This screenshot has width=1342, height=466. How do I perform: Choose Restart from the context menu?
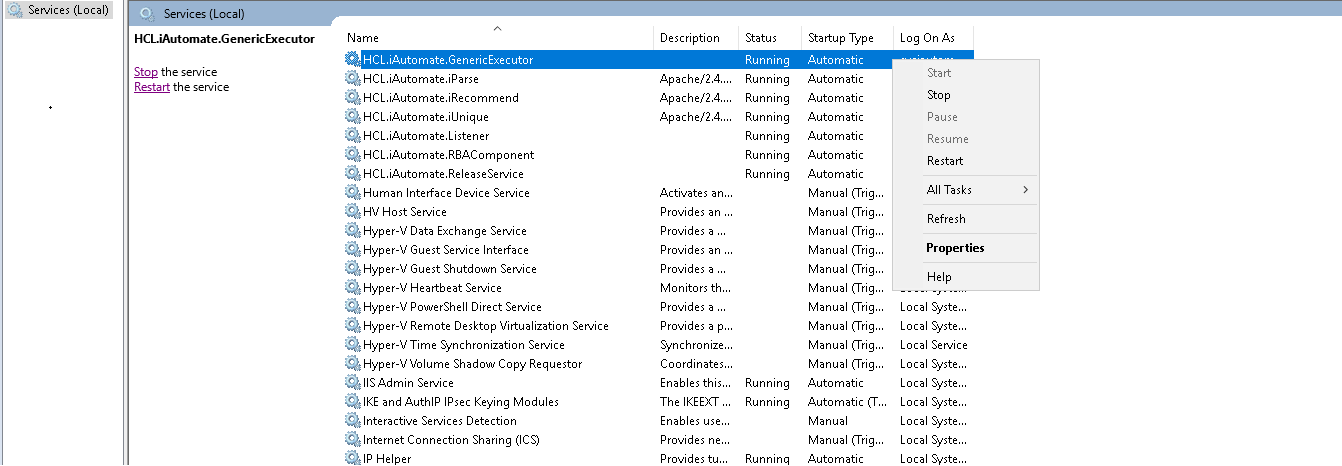tap(945, 161)
